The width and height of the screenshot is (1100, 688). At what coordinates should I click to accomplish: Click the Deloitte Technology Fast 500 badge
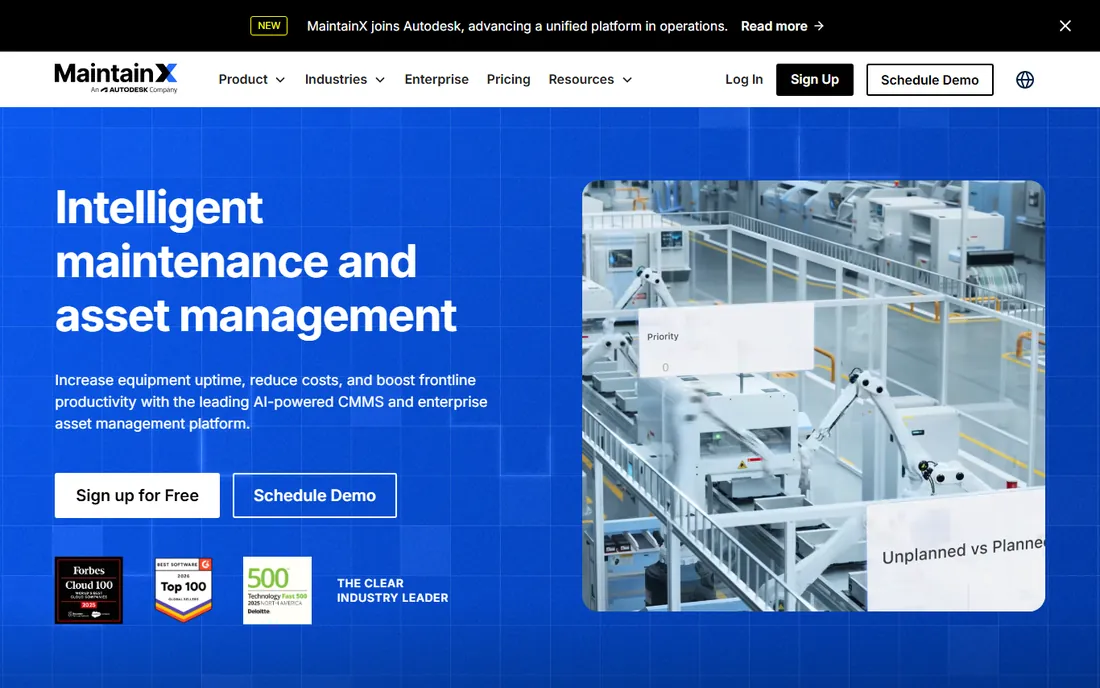pyautogui.click(x=277, y=591)
